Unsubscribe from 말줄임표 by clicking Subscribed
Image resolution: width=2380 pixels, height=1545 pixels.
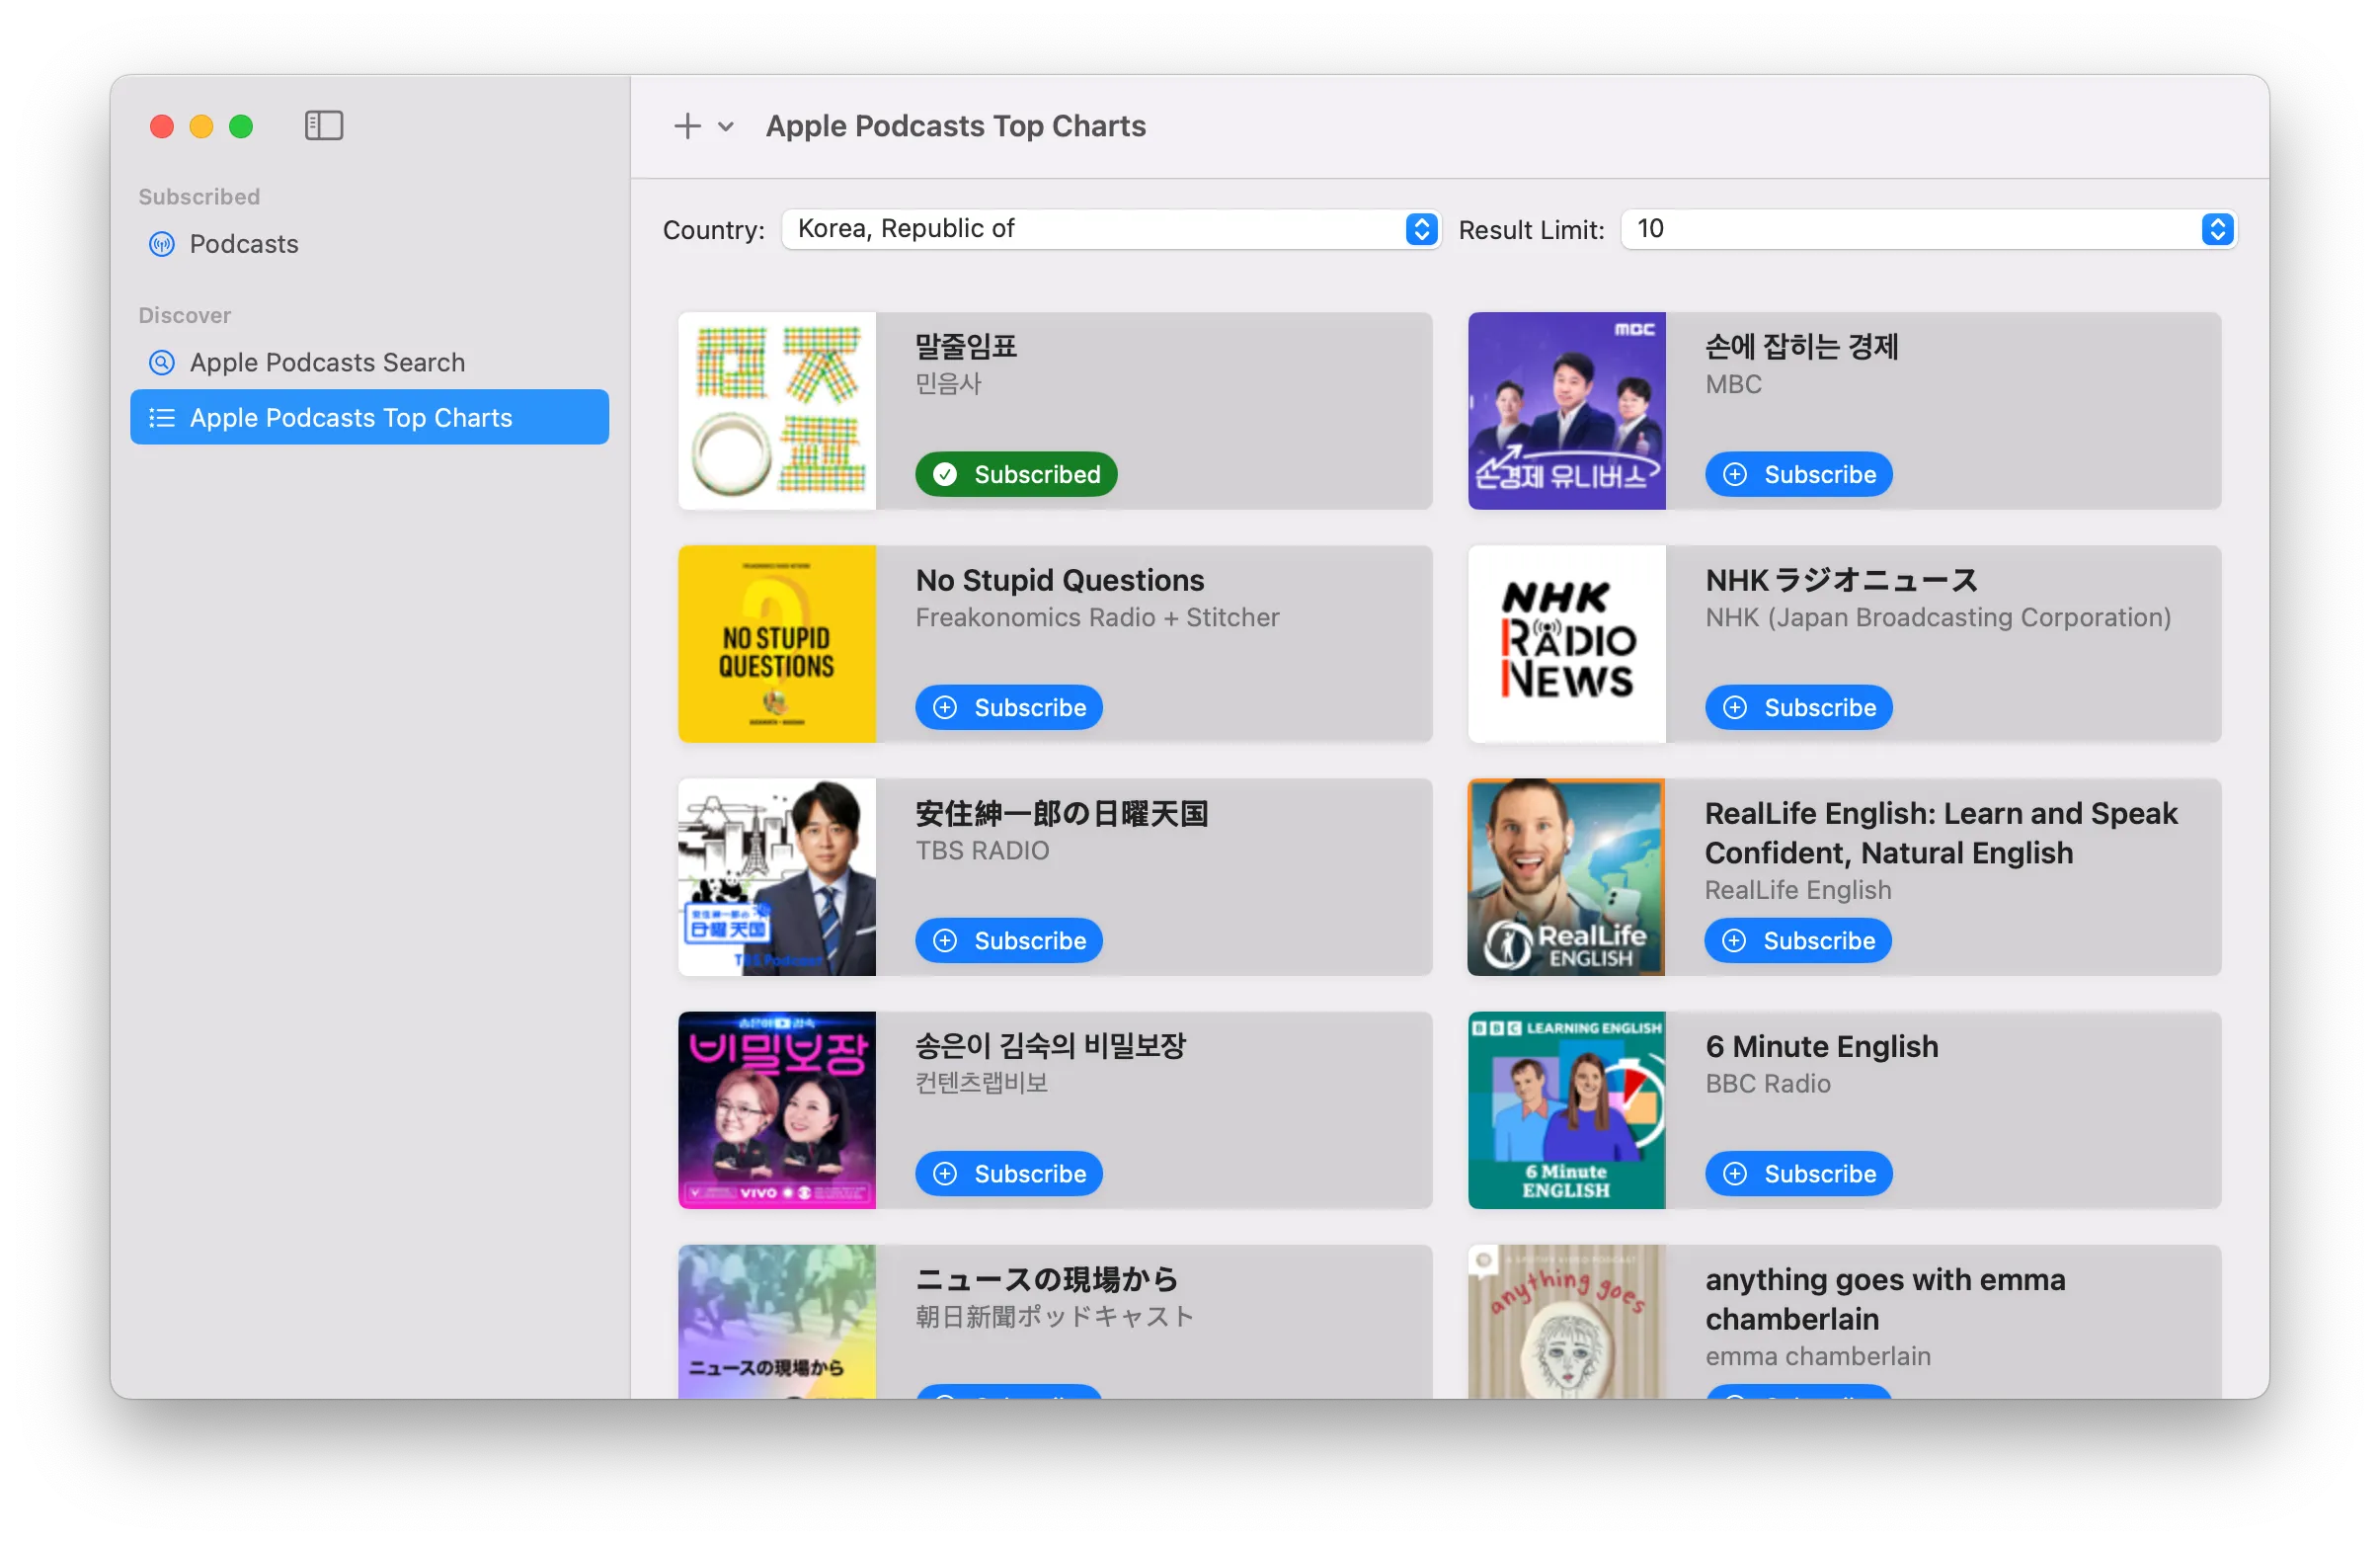[1016, 474]
